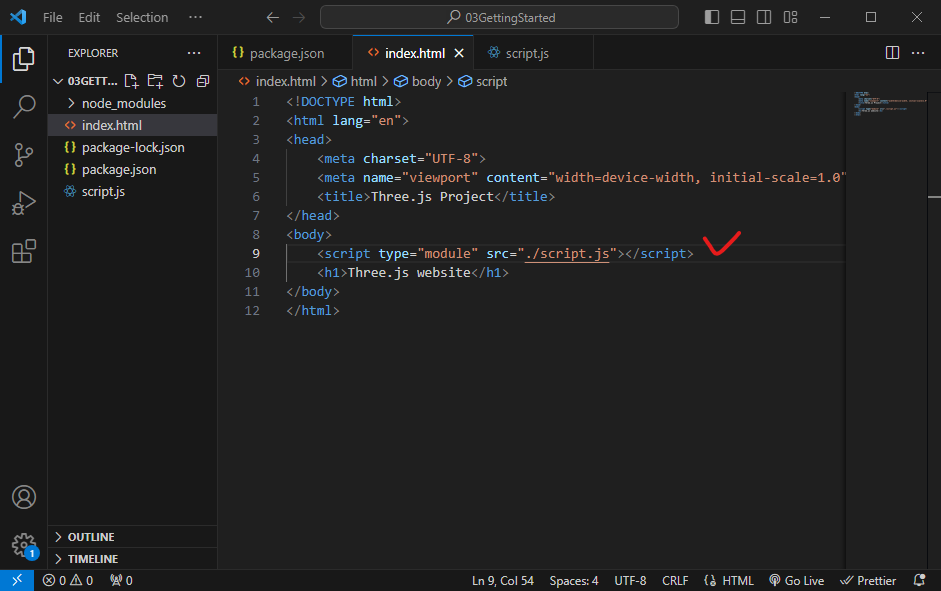Open the Run and Debug view
This screenshot has height=591, width=941.
(x=23, y=203)
